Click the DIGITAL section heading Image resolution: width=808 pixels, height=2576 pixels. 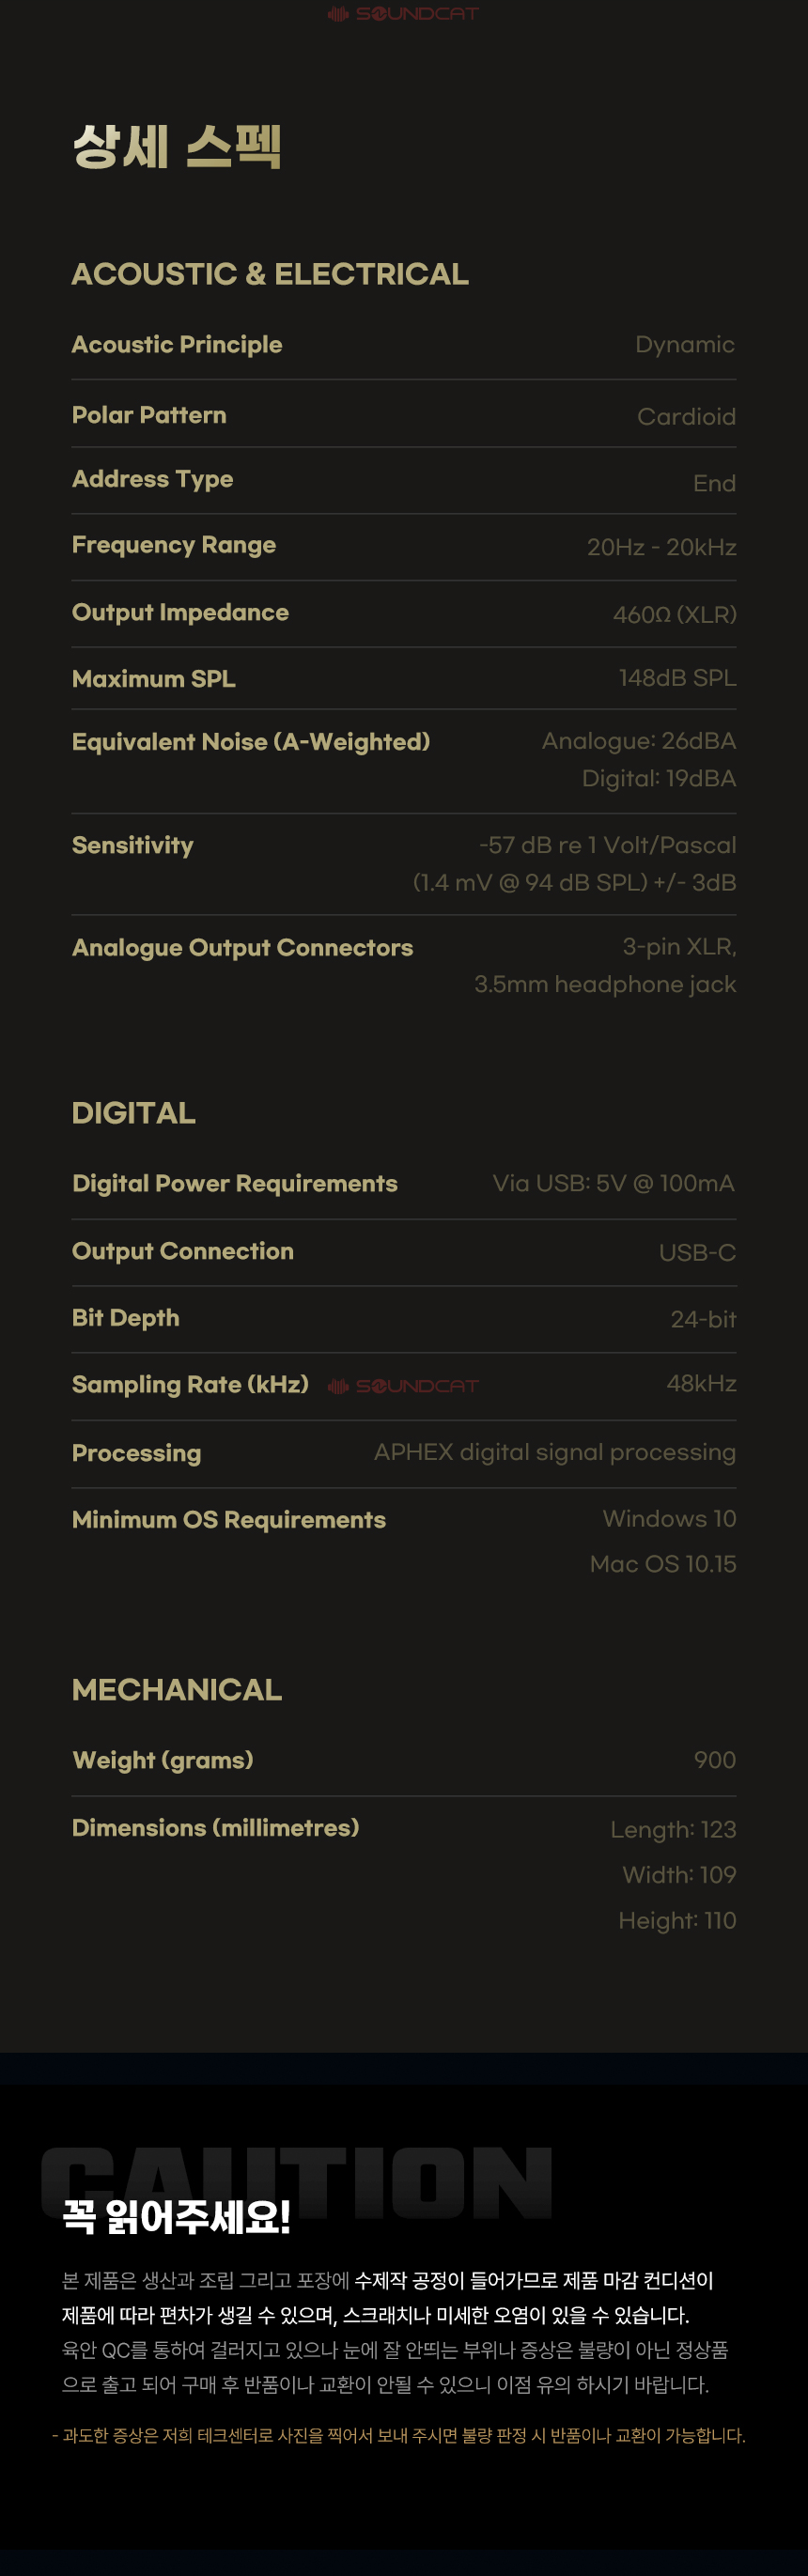coord(134,1112)
